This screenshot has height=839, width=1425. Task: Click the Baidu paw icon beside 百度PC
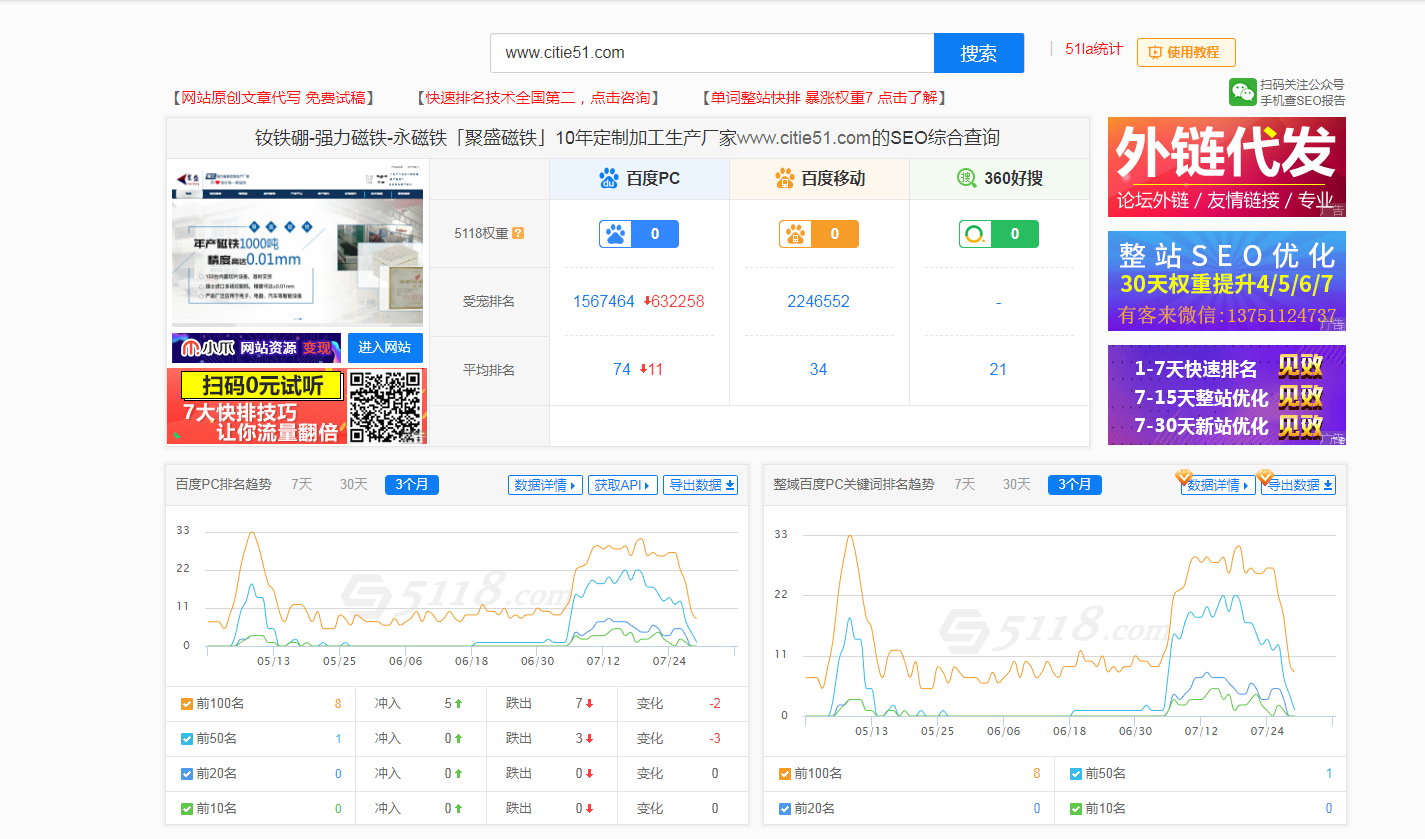[609, 179]
